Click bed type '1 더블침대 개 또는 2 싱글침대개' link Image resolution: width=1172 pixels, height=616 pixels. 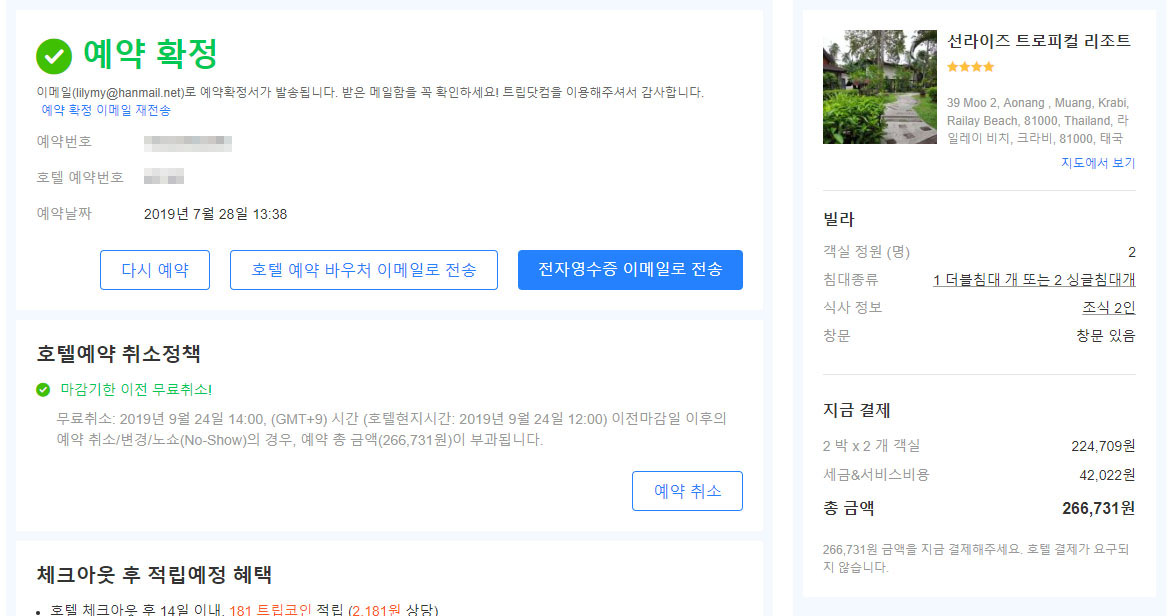coord(1034,280)
